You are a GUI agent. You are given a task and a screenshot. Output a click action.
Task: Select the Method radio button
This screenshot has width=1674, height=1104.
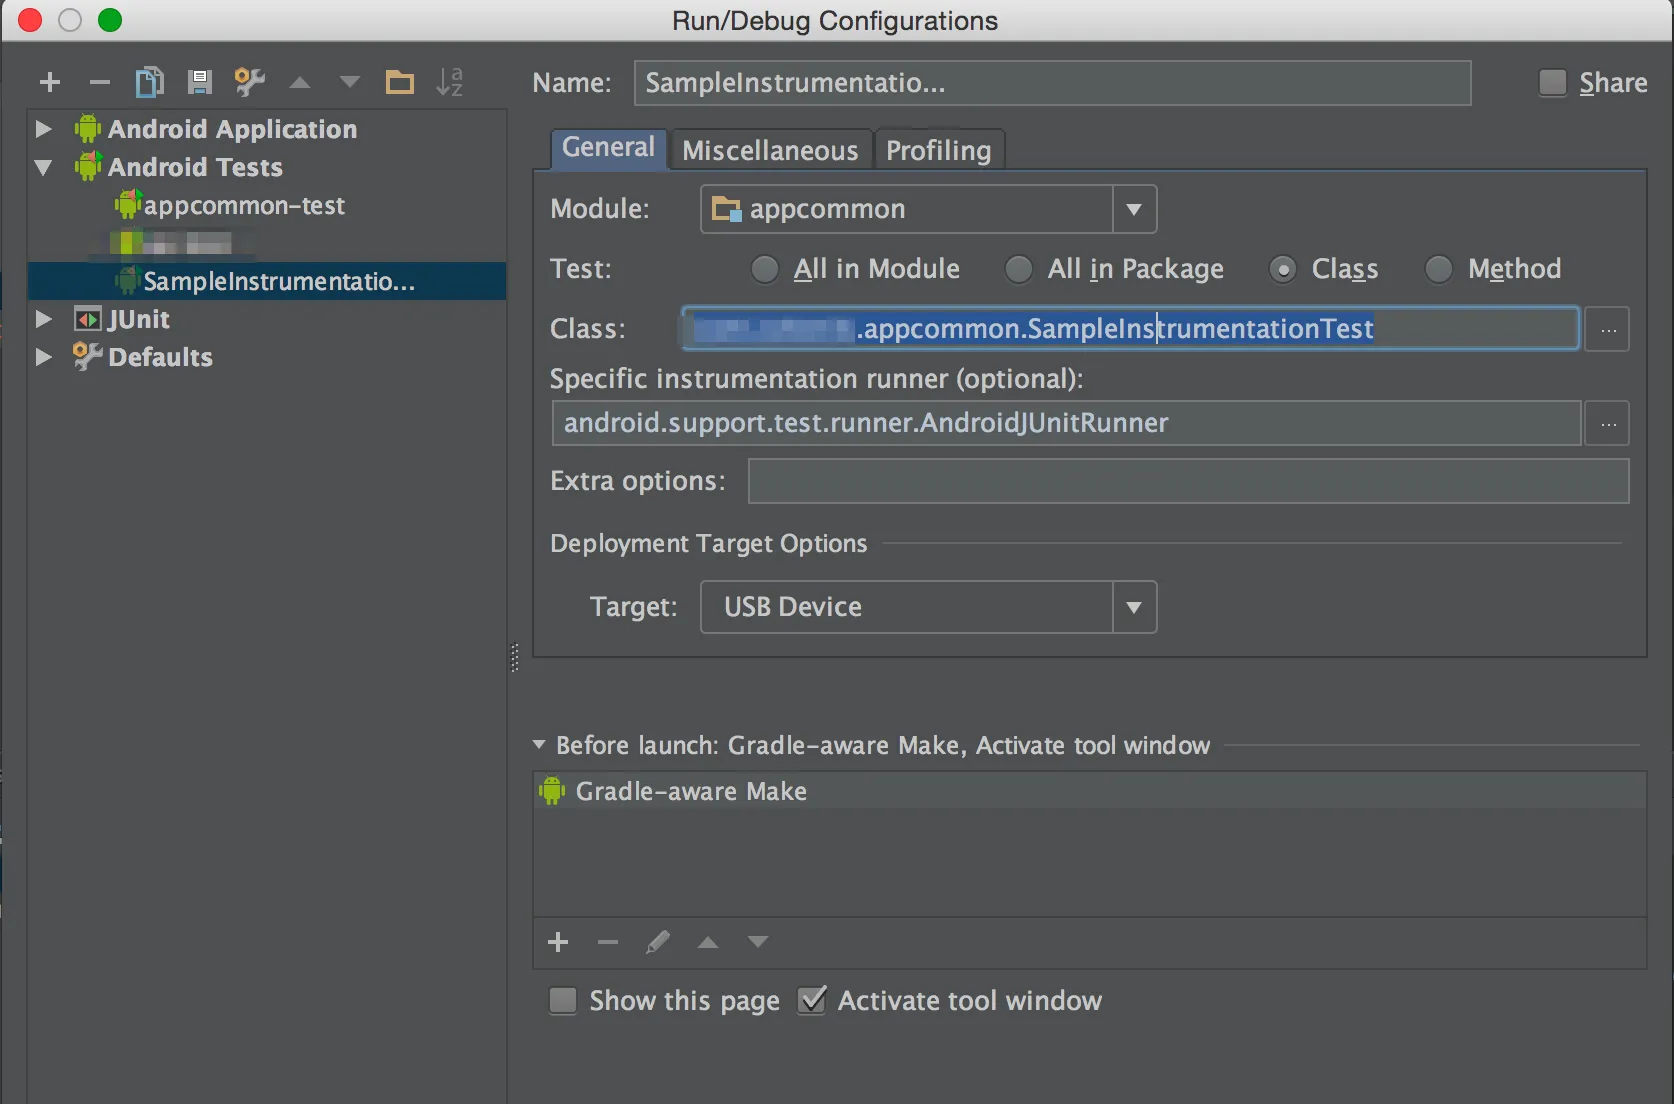tap(1438, 269)
